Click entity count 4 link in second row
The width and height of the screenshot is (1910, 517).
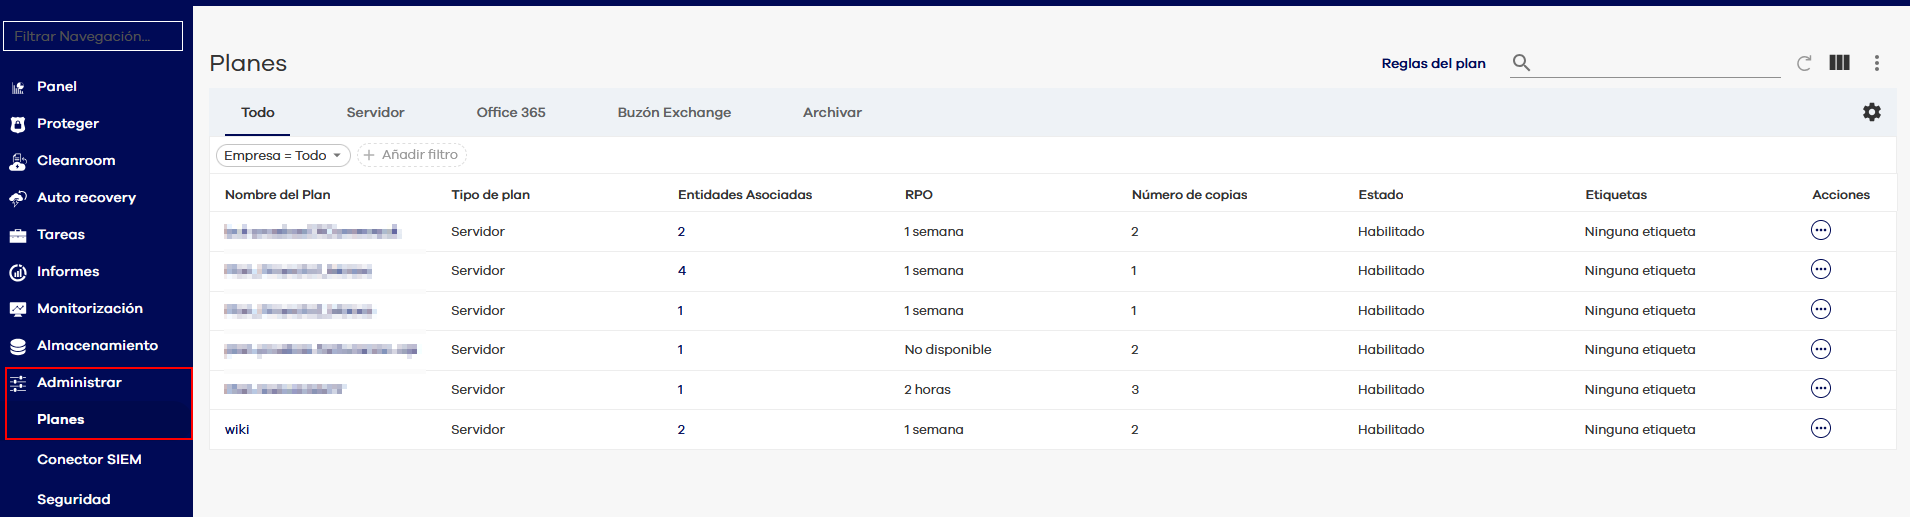point(682,271)
